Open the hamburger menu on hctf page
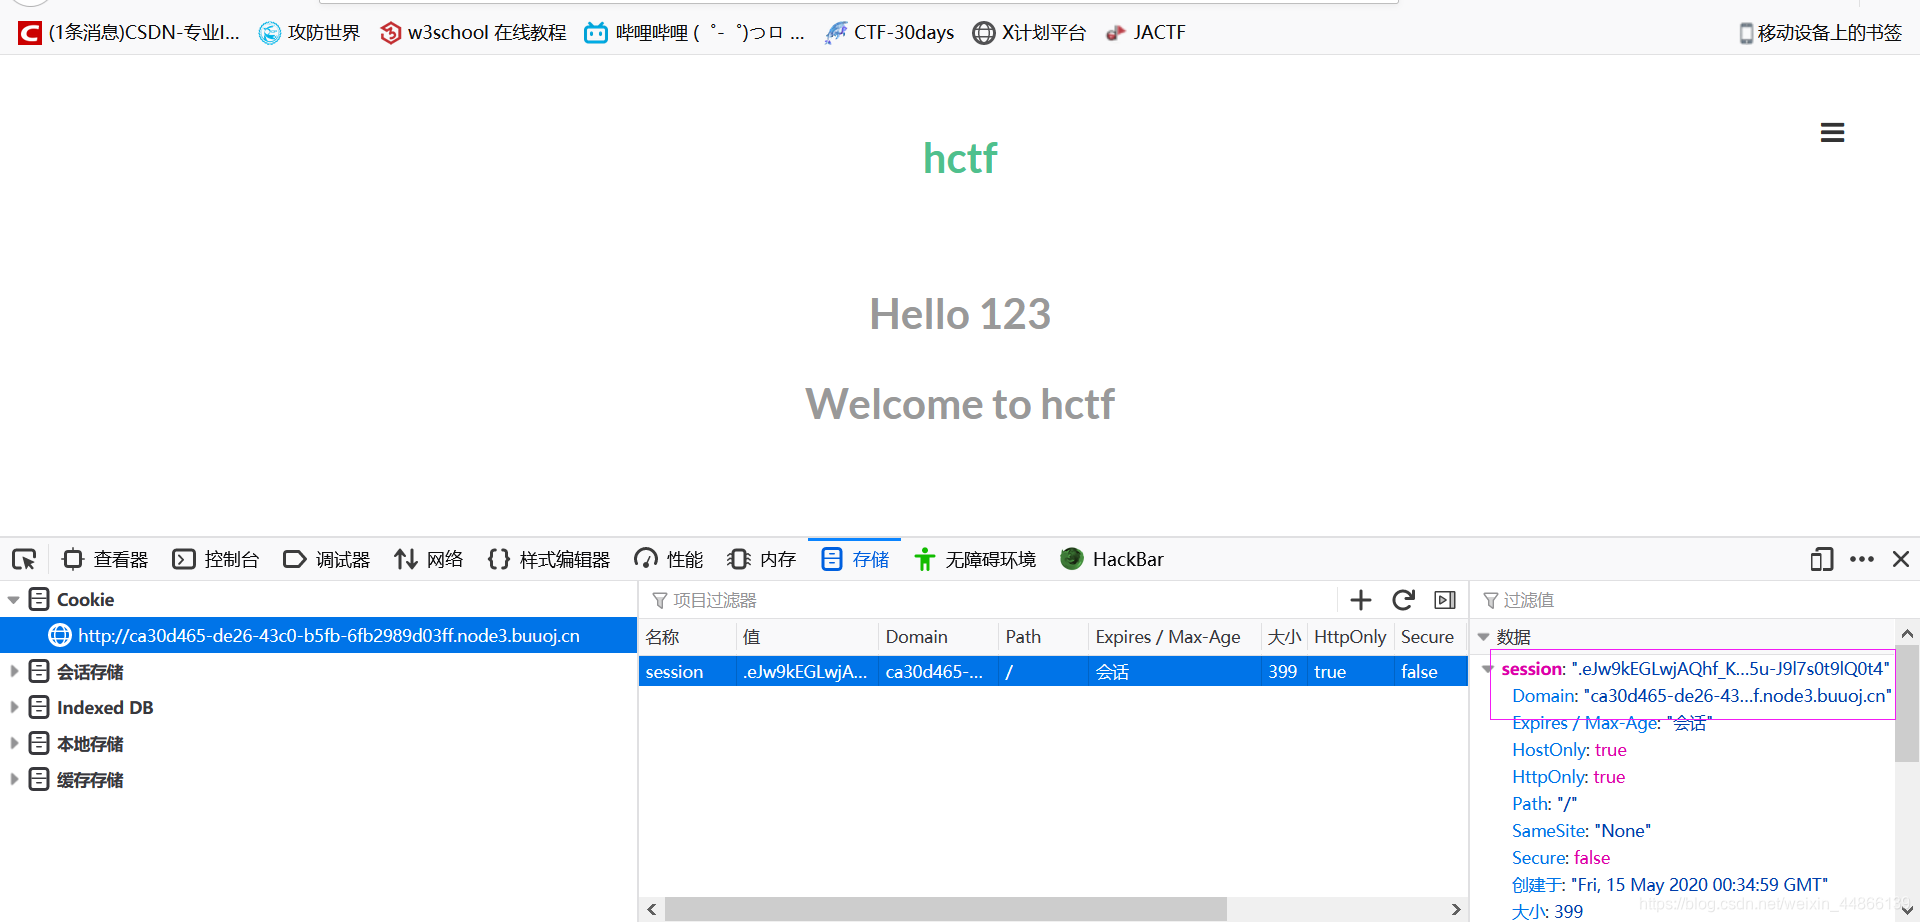Screen dimensions: 1920x922 (1832, 133)
